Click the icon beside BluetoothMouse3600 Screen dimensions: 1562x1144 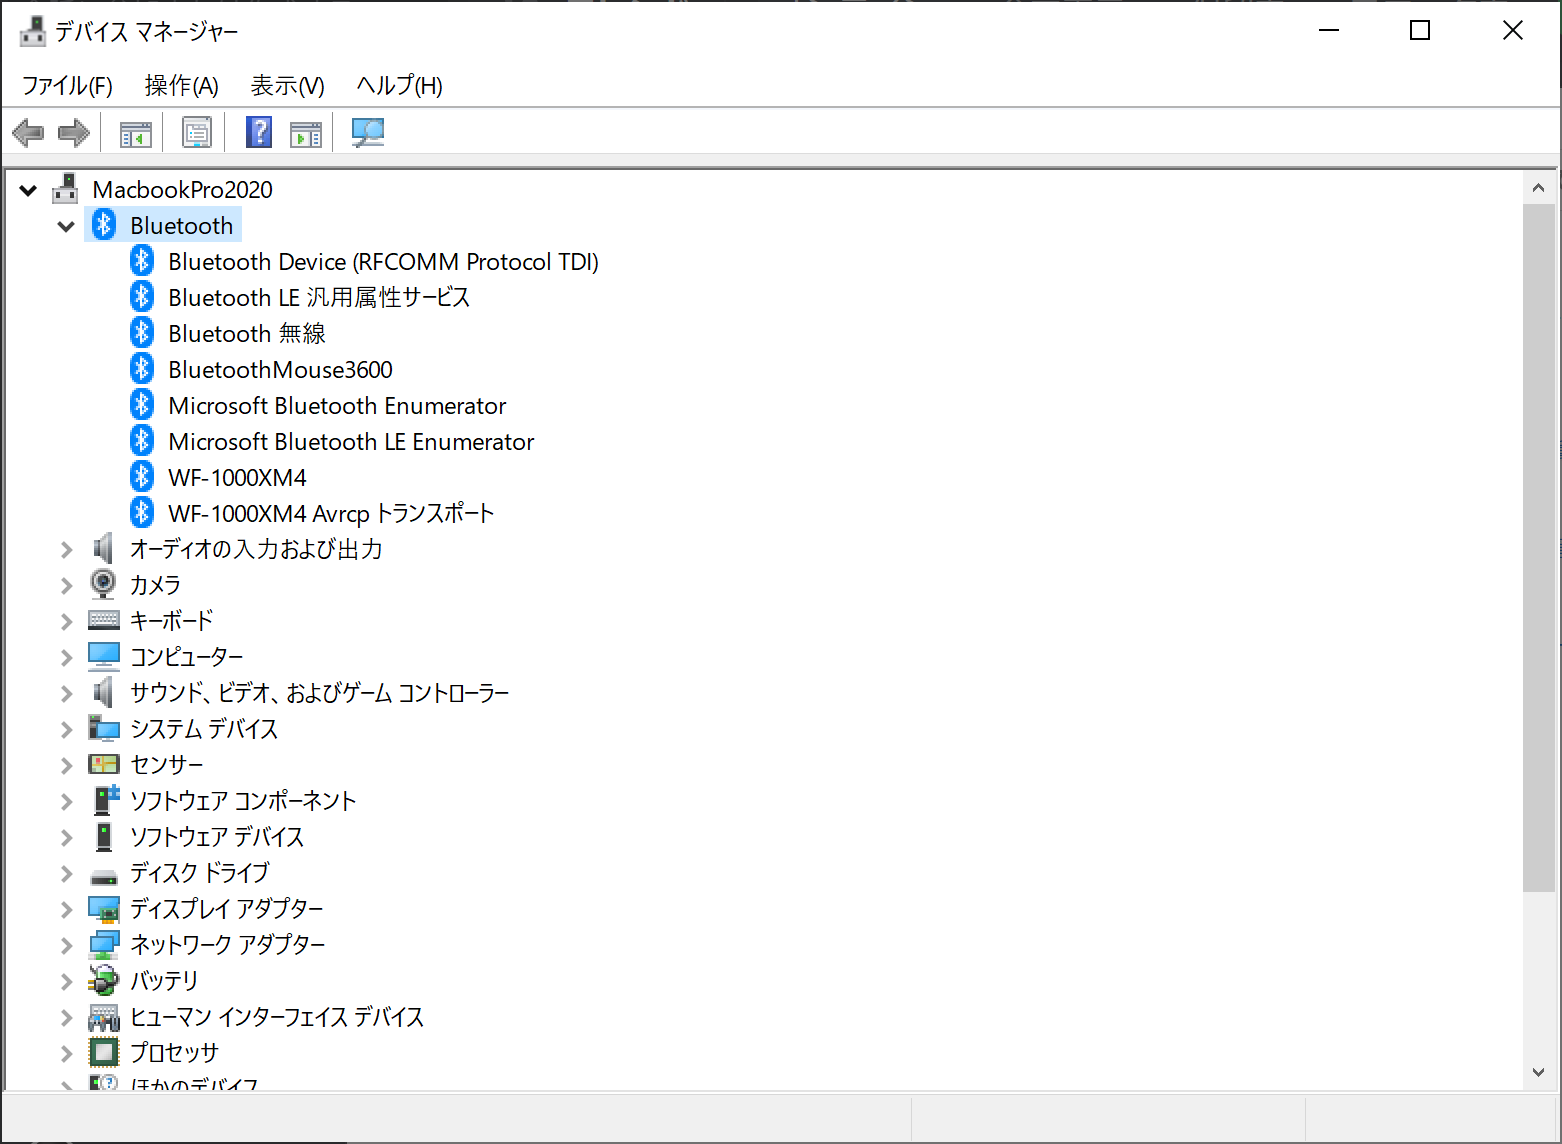[x=142, y=369]
